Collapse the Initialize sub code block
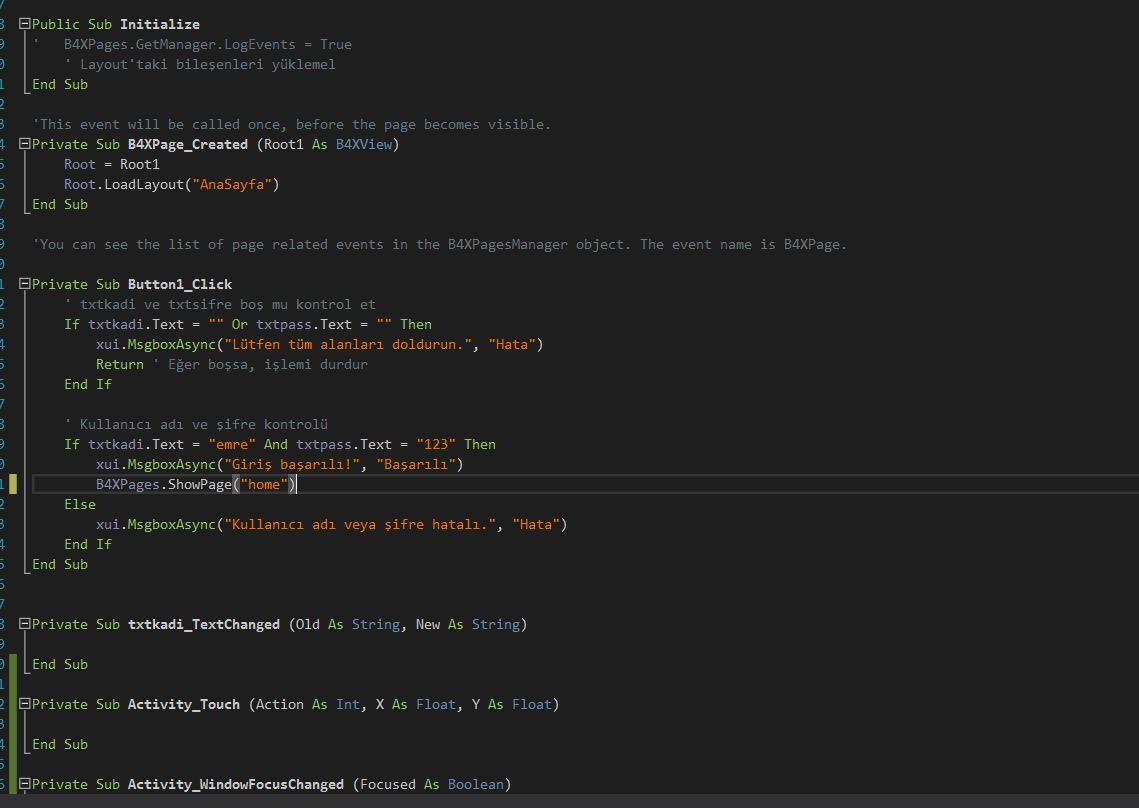The image size is (1139, 808). [25, 24]
